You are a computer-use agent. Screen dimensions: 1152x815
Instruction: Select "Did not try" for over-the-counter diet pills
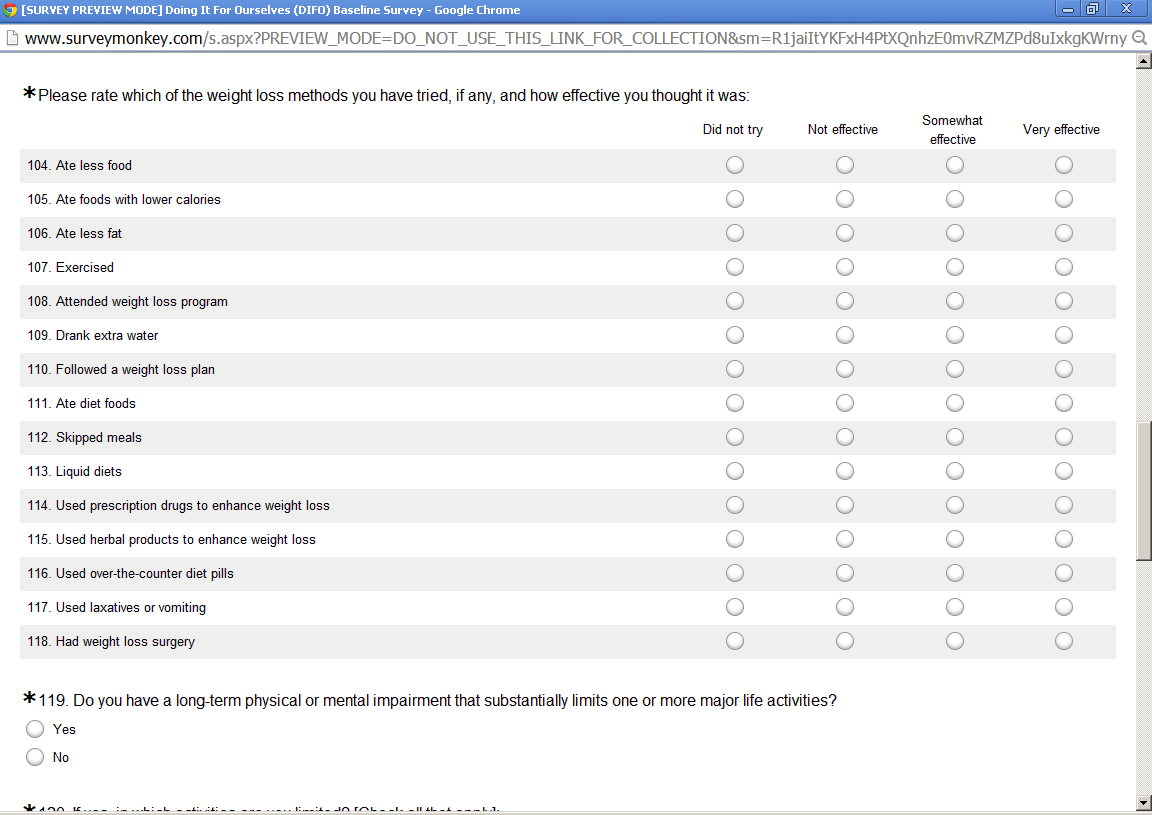point(735,573)
